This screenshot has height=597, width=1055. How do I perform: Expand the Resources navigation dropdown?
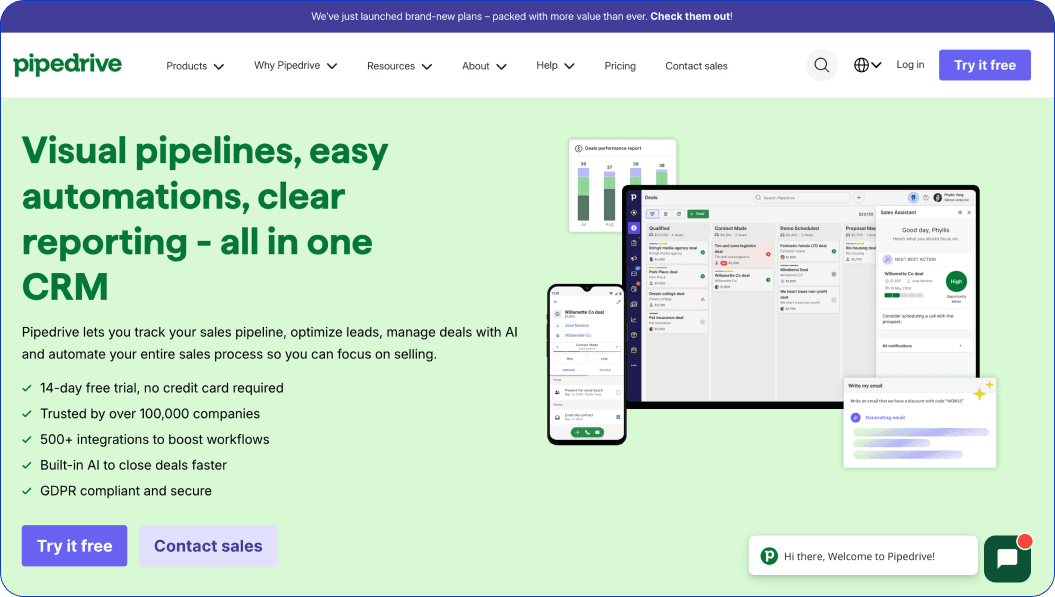[399, 66]
